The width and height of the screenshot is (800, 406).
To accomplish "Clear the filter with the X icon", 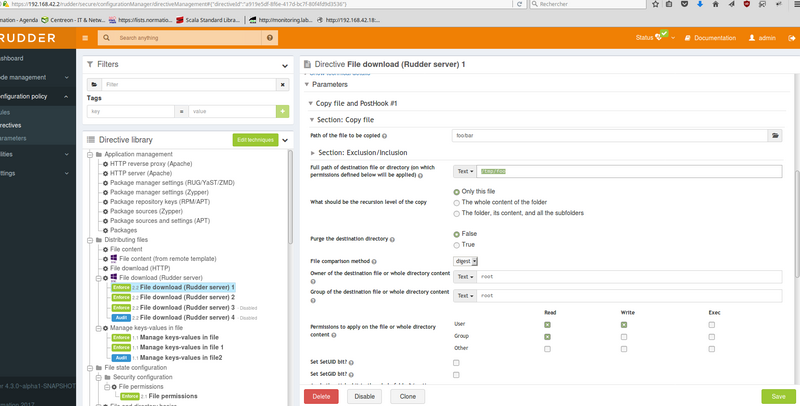I will (x=283, y=85).
